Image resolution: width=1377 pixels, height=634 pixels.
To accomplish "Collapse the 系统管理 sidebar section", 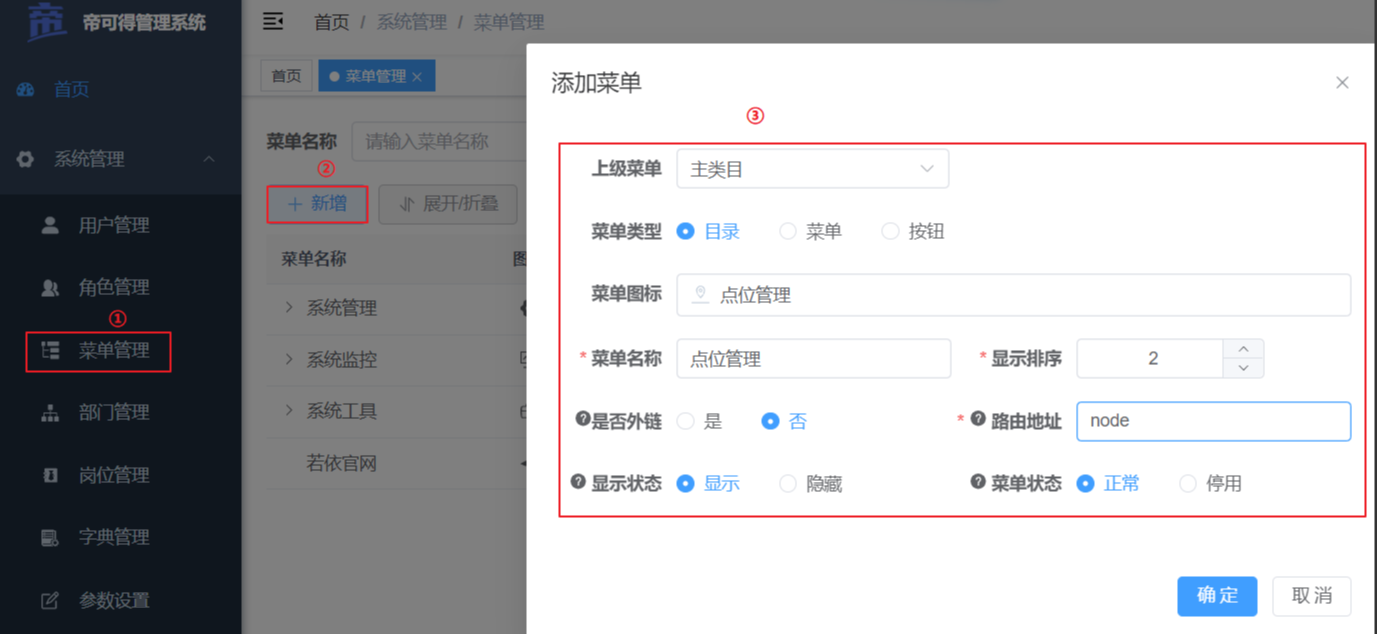I will [x=209, y=159].
